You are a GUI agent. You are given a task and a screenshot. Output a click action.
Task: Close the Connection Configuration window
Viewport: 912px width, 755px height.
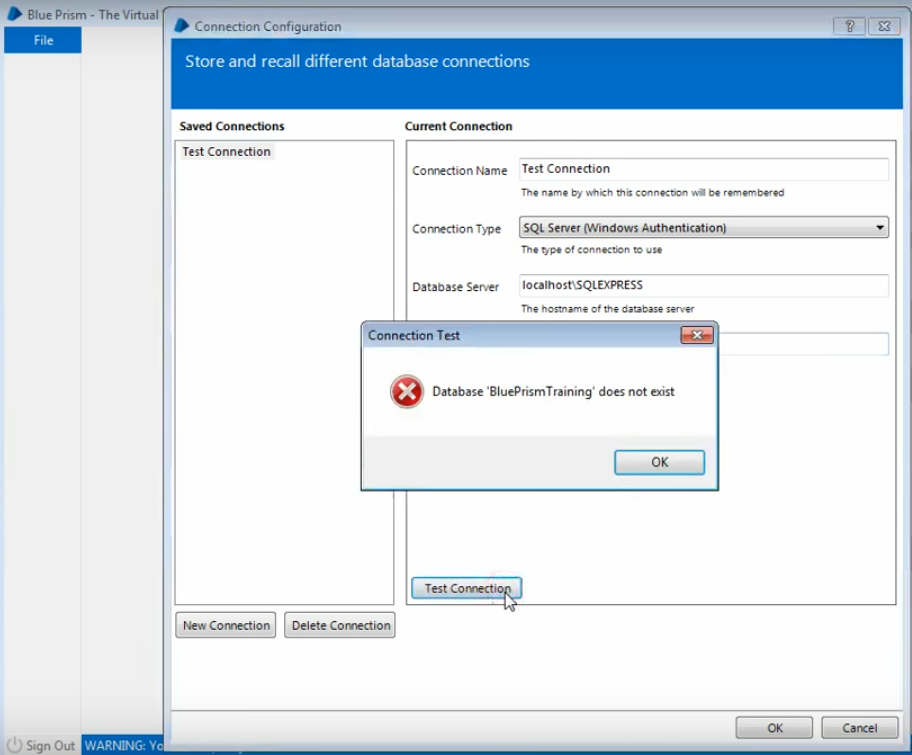coord(884,26)
